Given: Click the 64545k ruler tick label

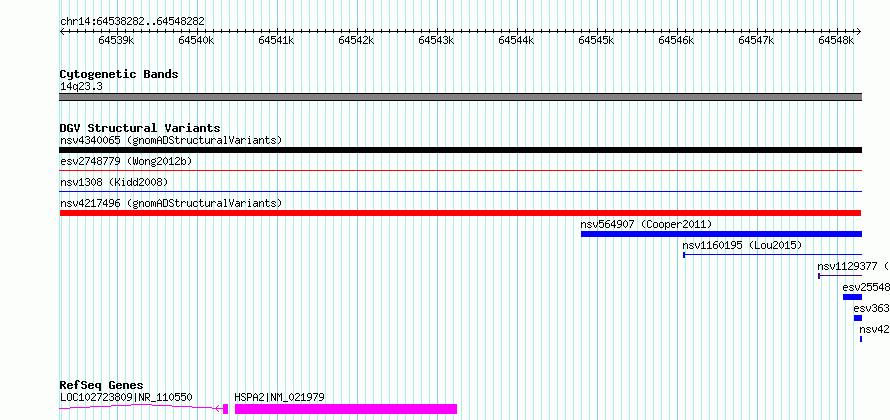Looking at the screenshot, I should click(596, 40).
